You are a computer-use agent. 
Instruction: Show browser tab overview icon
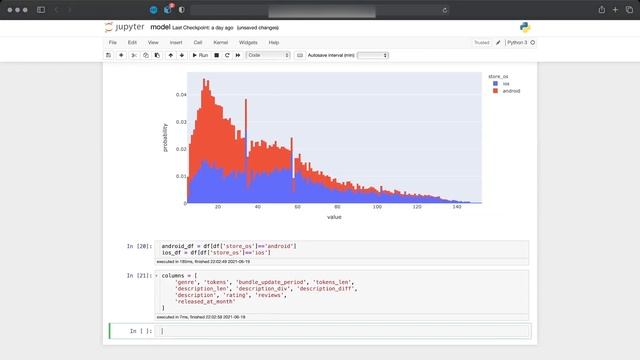click(629, 10)
